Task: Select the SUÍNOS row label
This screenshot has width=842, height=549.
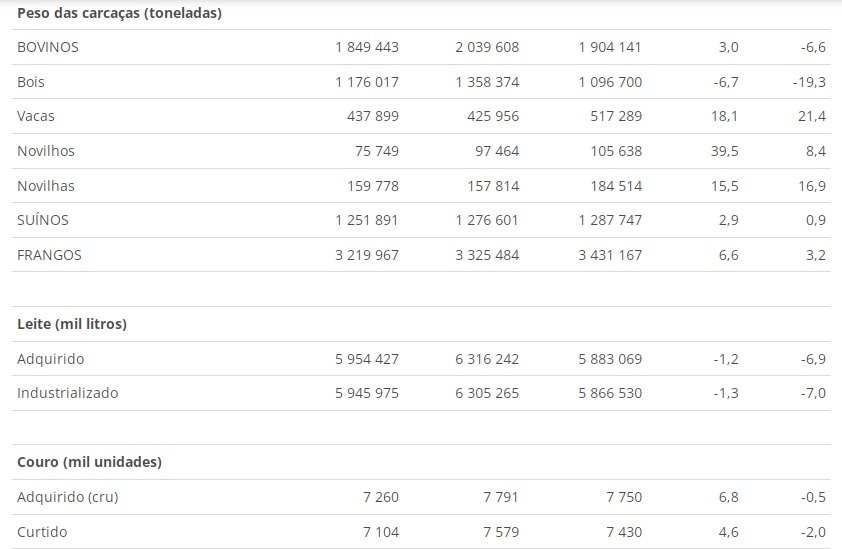Action: (x=43, y=220)
